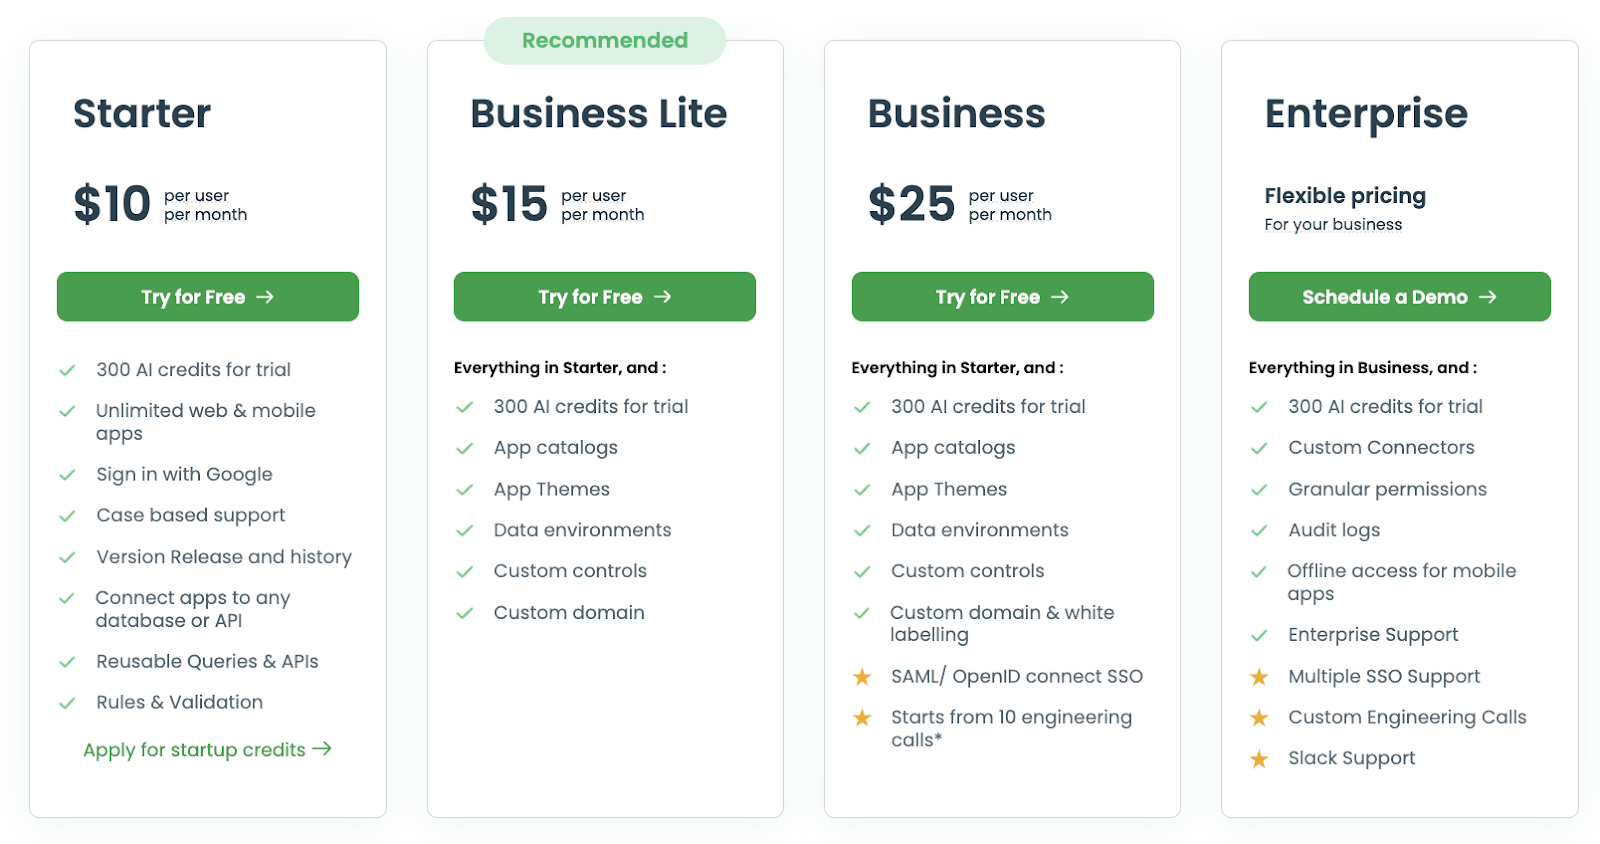Image resolution: width=1600 pixels, height=844 pixels.
Task: Click Try for Free under Business Lite
Action: click(x=604, y=297)
